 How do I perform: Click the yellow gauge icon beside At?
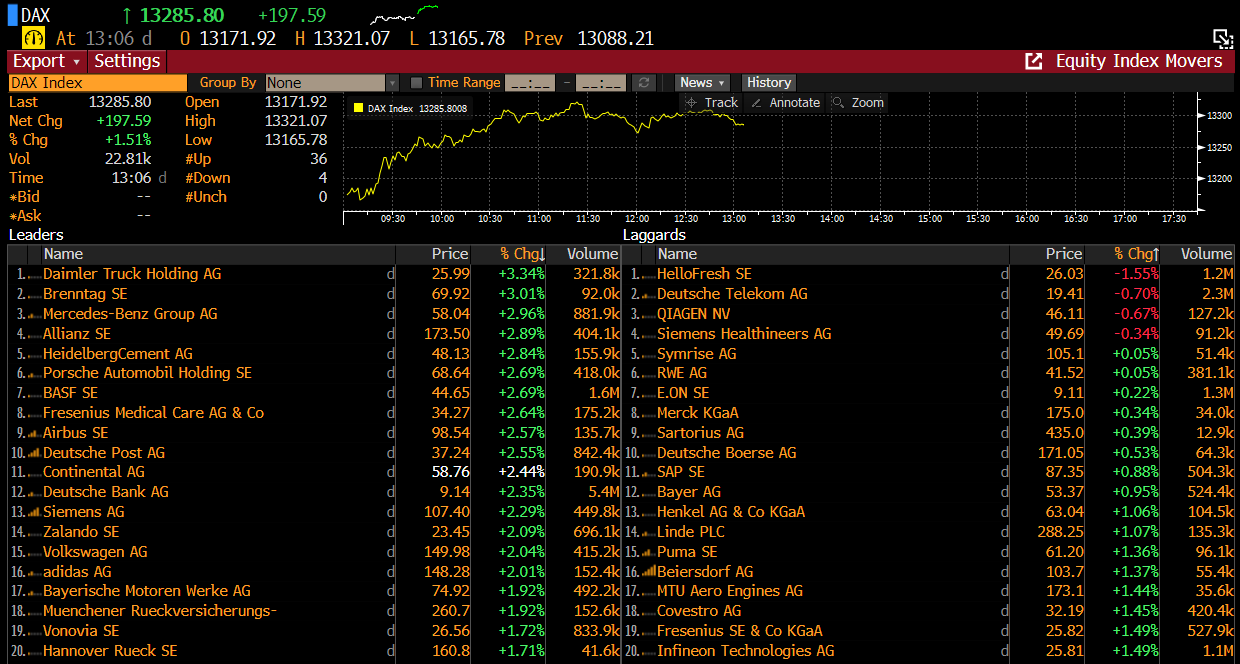[x=34, y=38]
